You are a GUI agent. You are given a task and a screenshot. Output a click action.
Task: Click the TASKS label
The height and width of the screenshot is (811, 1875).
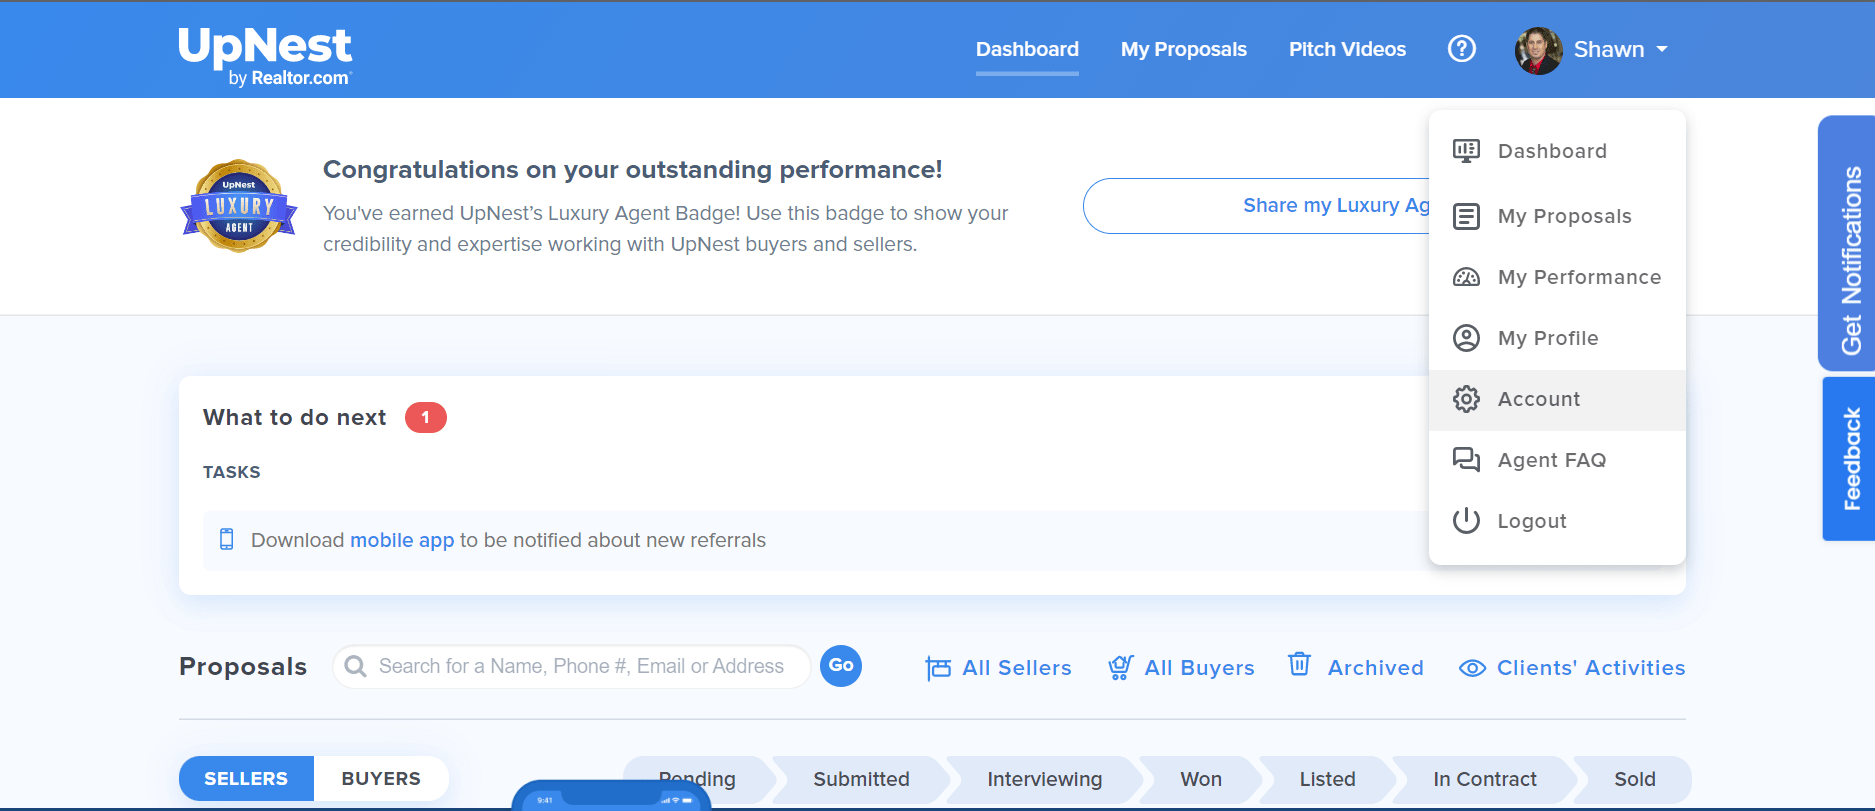click(x=231, y=472)
